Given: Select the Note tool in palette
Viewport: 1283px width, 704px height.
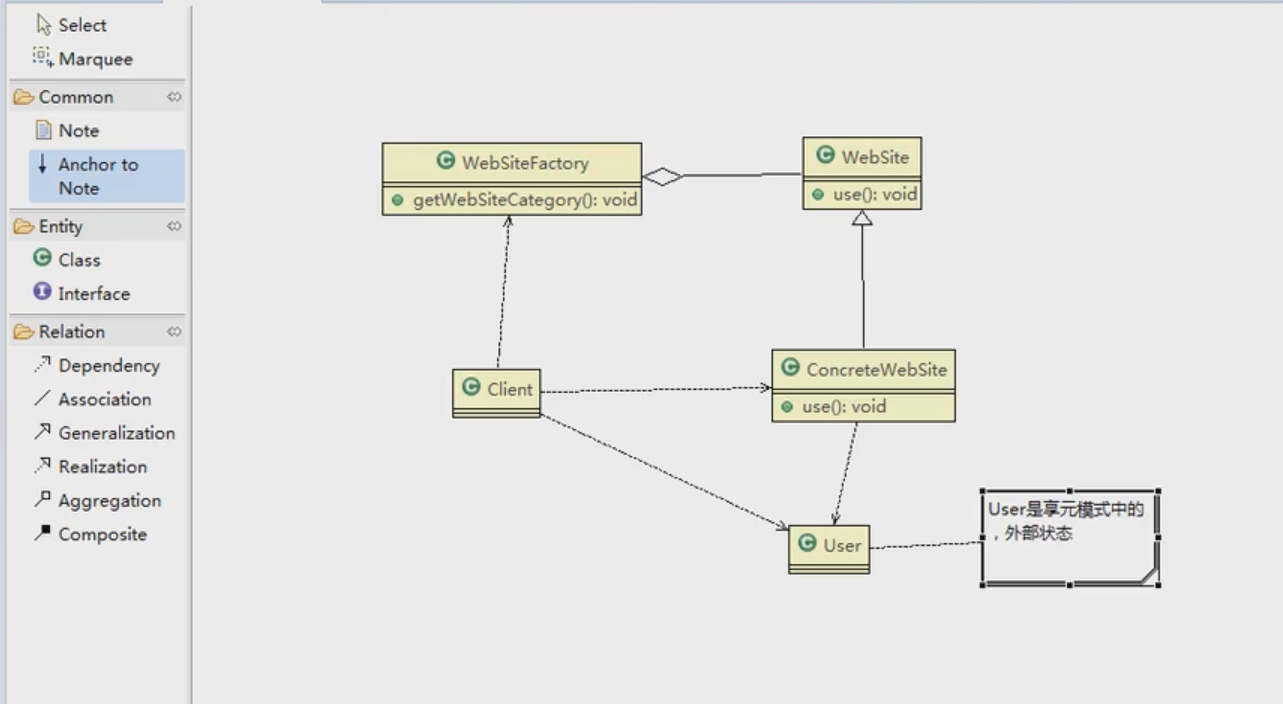Looking at the screenshot, I should click(67, 130).
